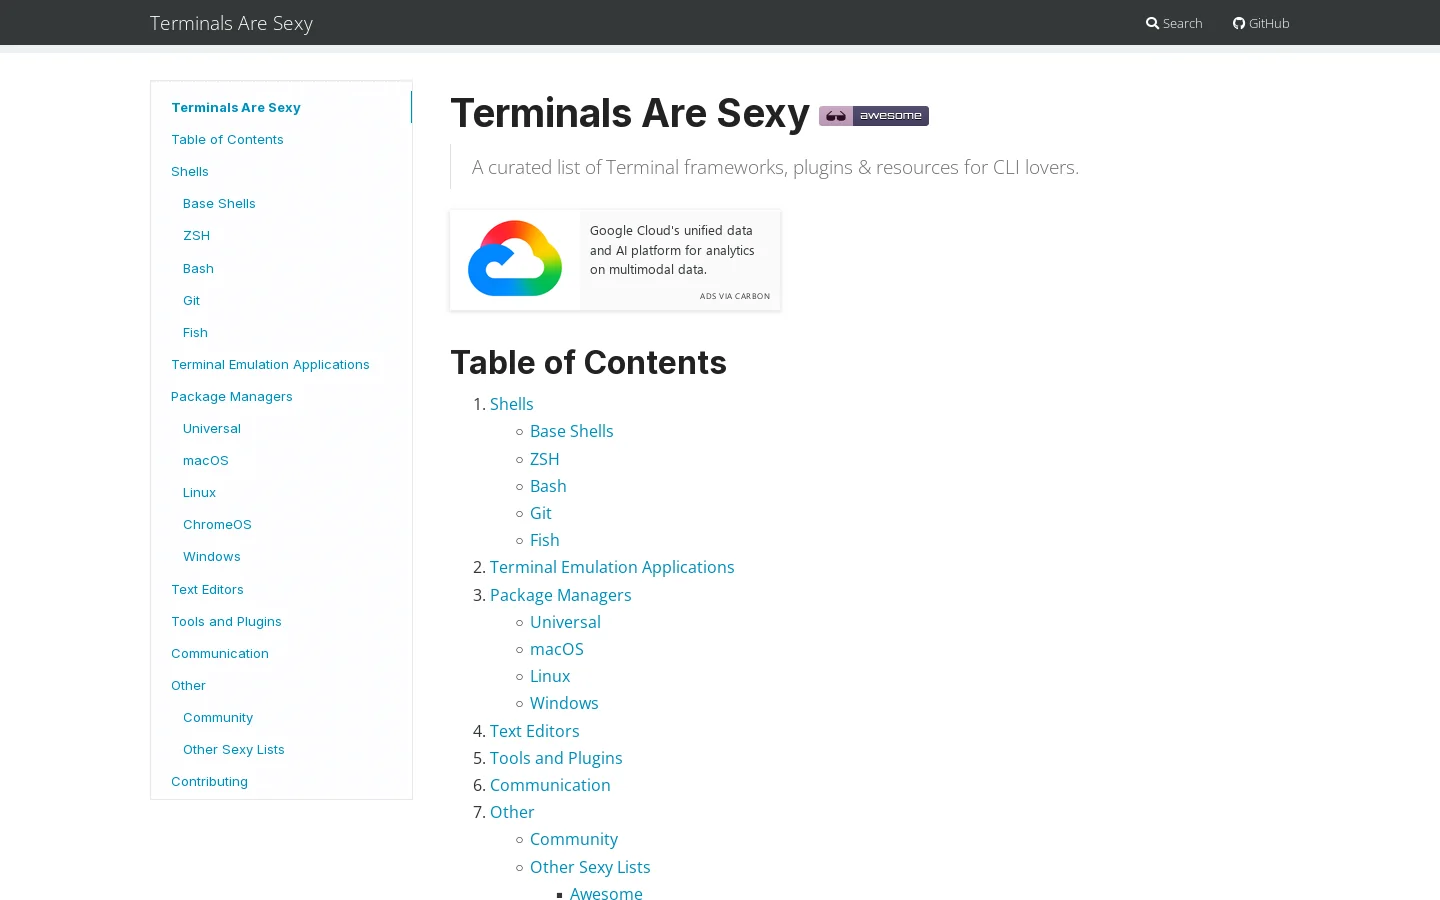The width and height of the screenshot is (1440, 900).
Task: Follow Bash link in contents list
Action: pos(548,486)
